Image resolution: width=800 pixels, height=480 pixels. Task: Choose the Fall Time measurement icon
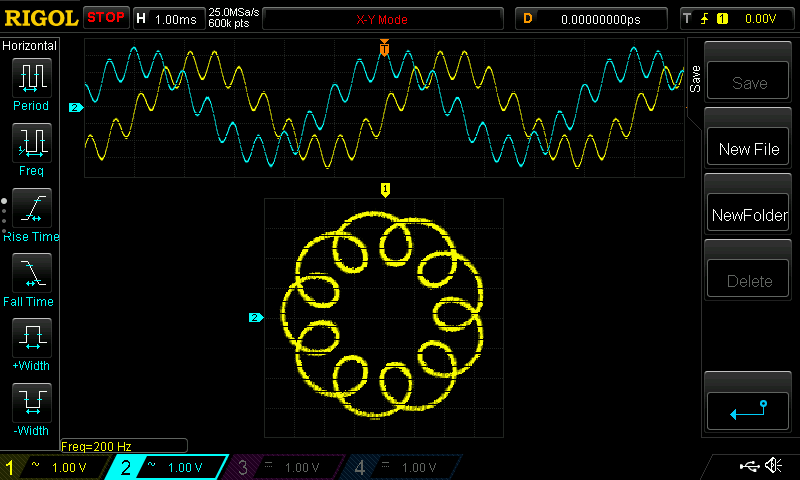coord(31,273)
